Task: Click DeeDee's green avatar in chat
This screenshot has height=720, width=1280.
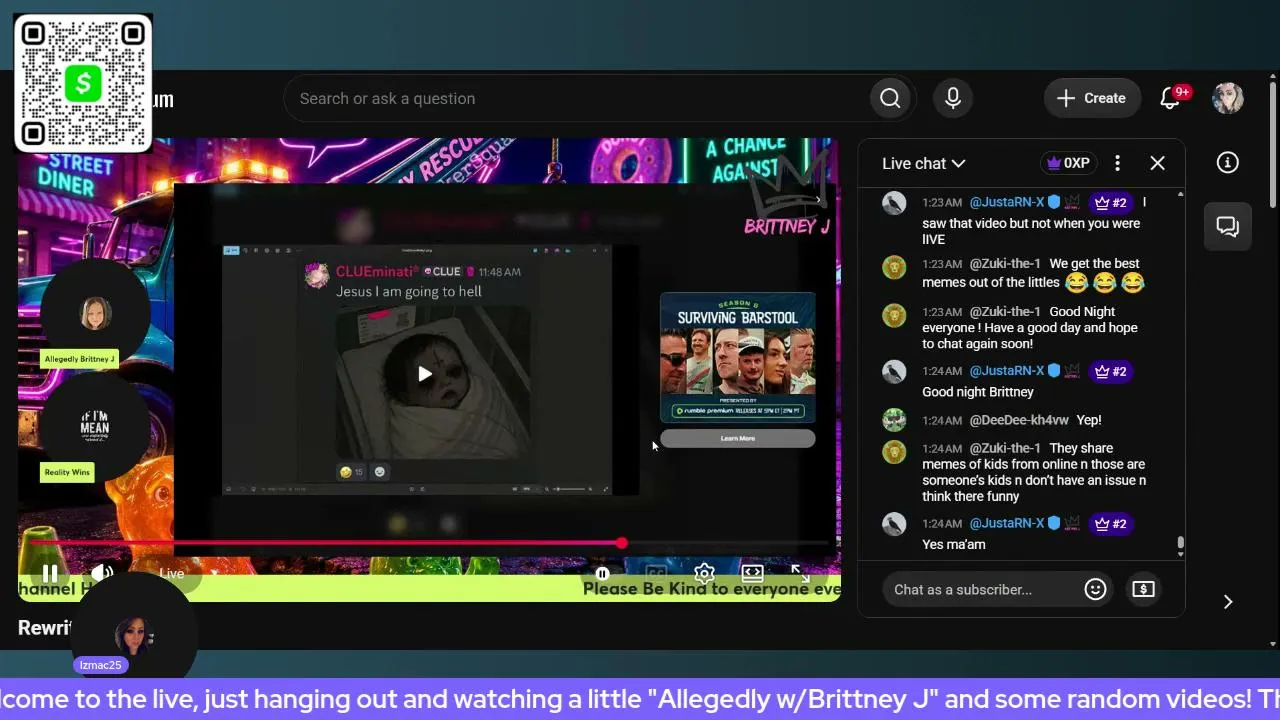Action: 894,420
